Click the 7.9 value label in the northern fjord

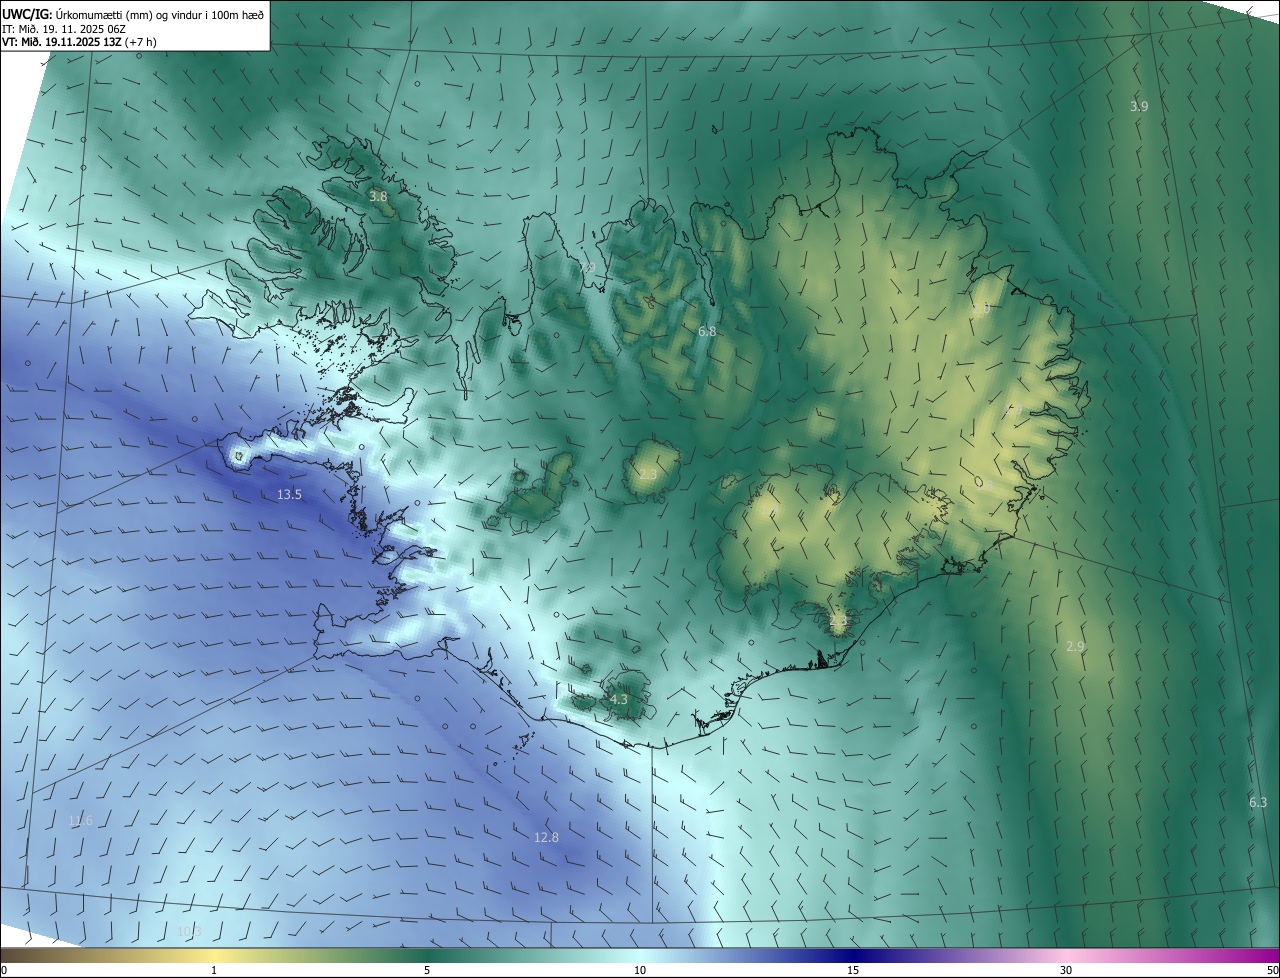[x=587, y=267]
